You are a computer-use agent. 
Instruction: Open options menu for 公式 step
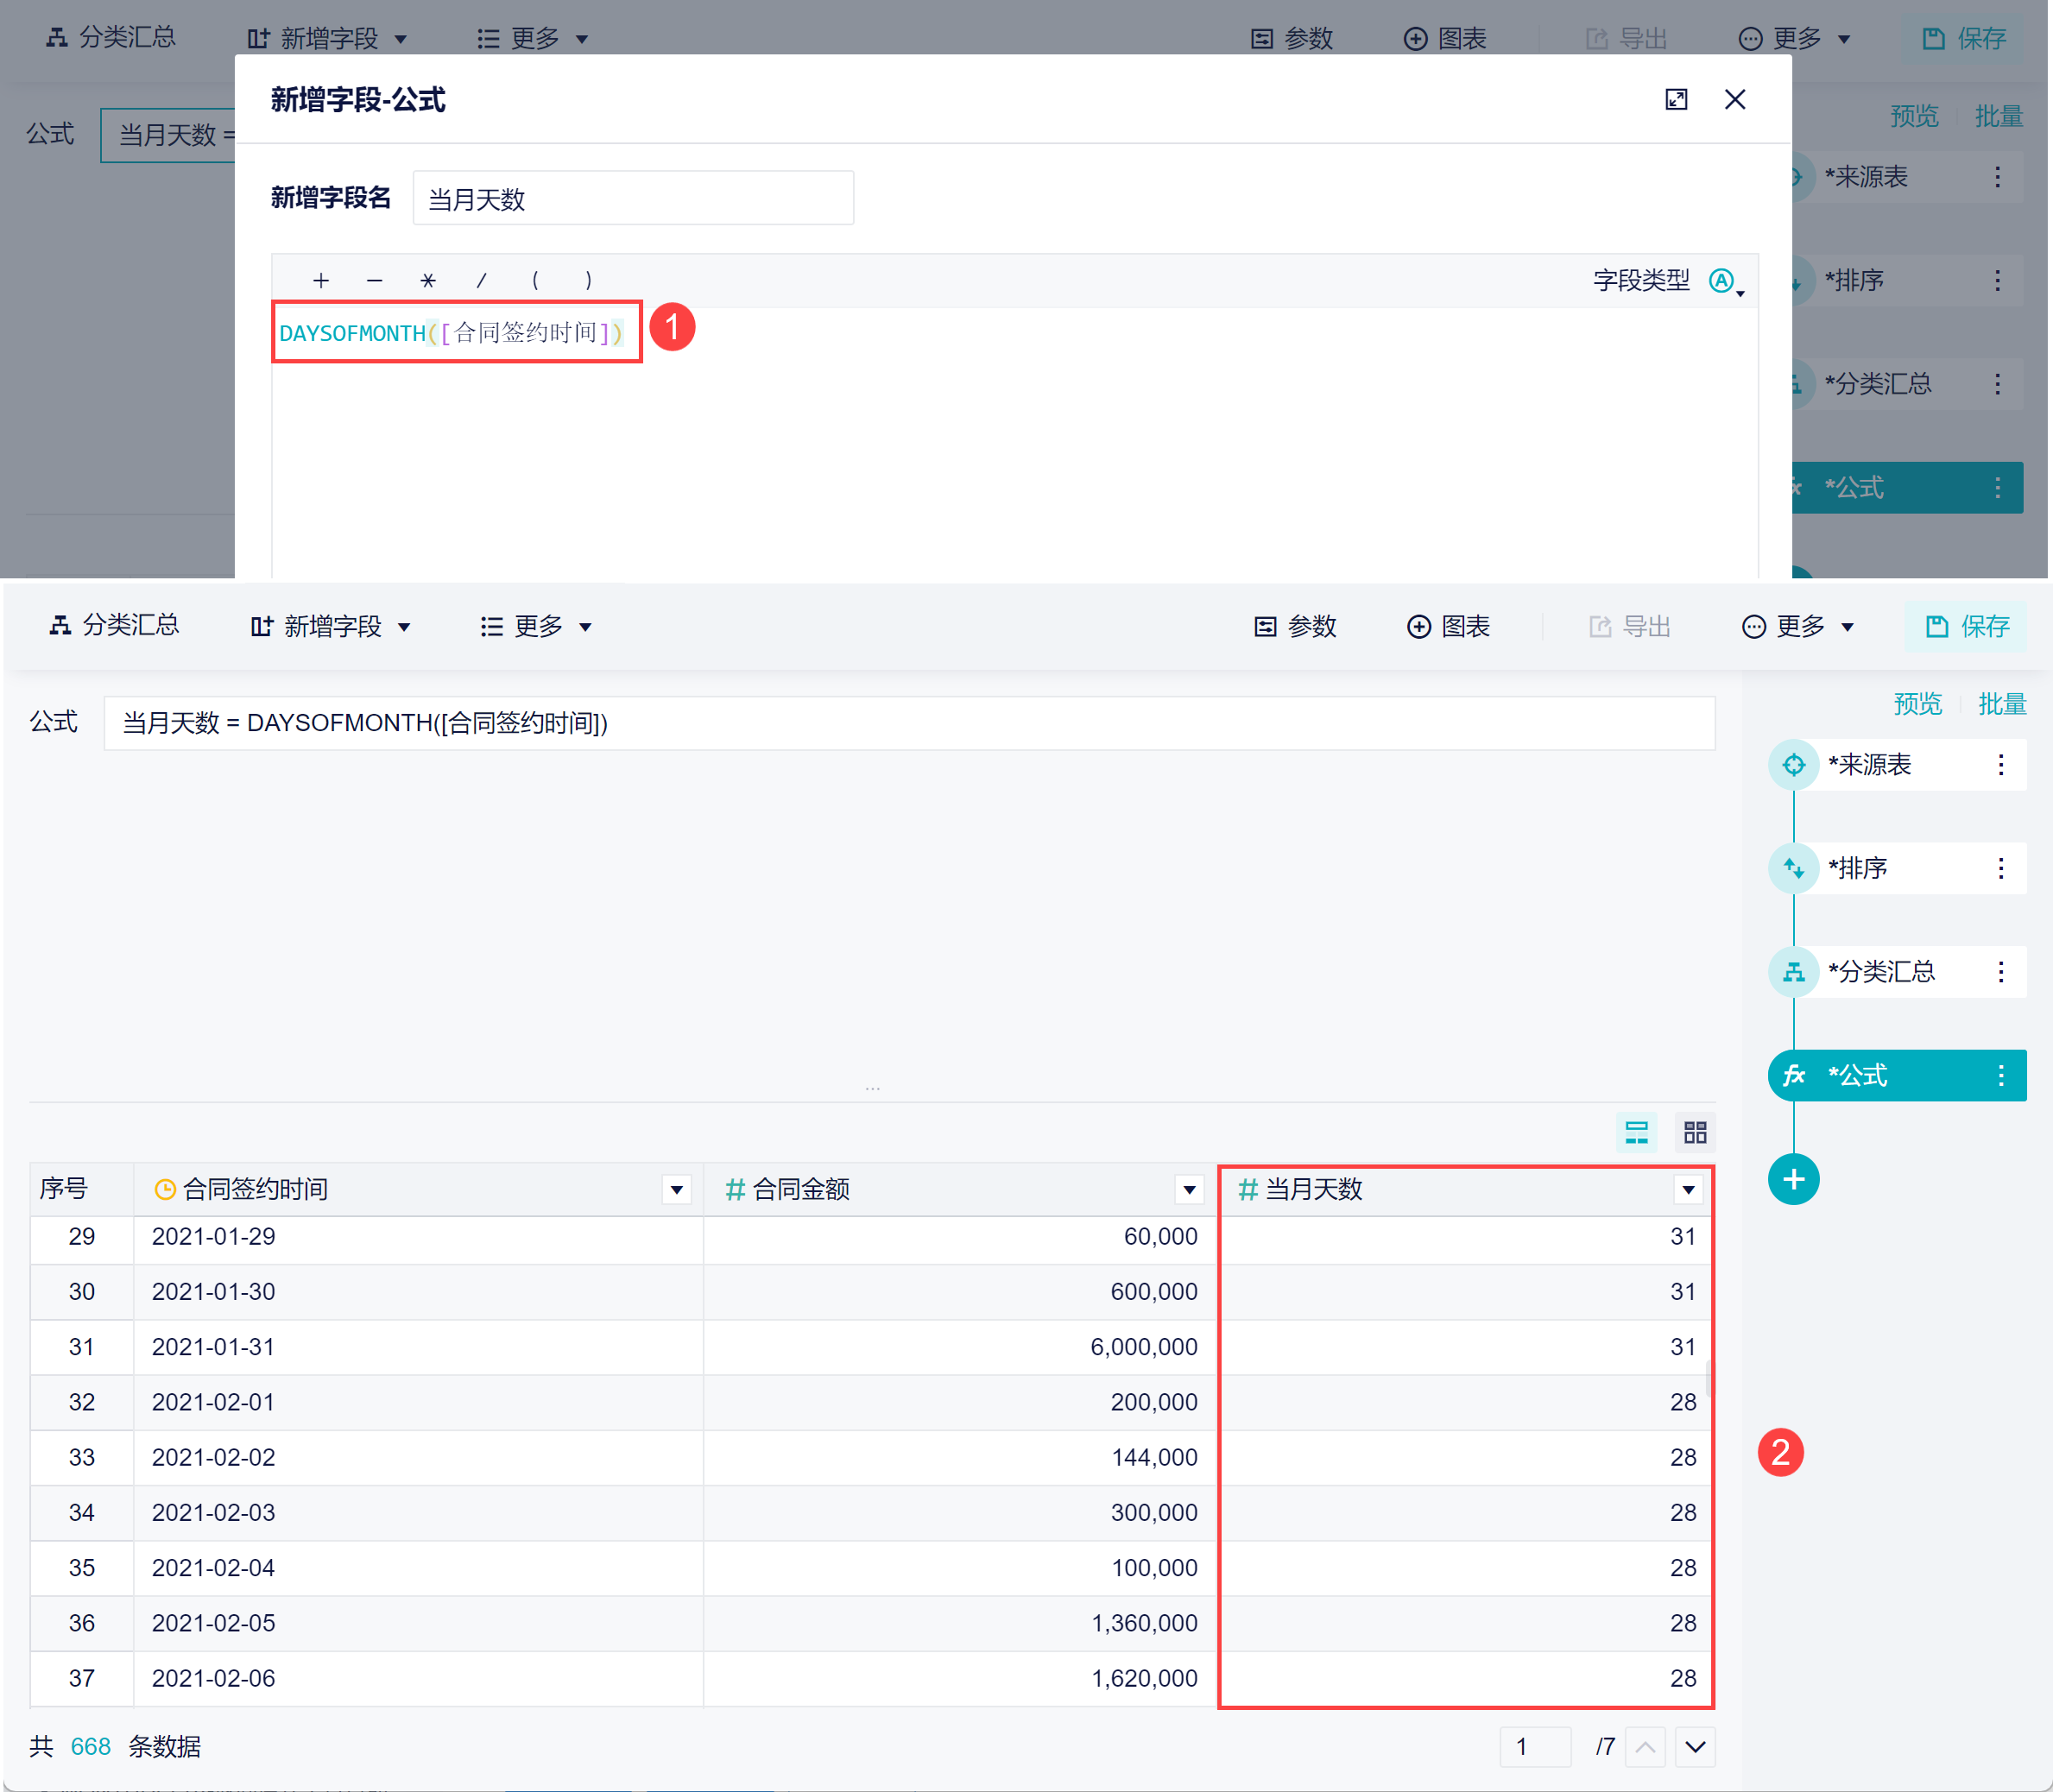click(2000, 1075)
